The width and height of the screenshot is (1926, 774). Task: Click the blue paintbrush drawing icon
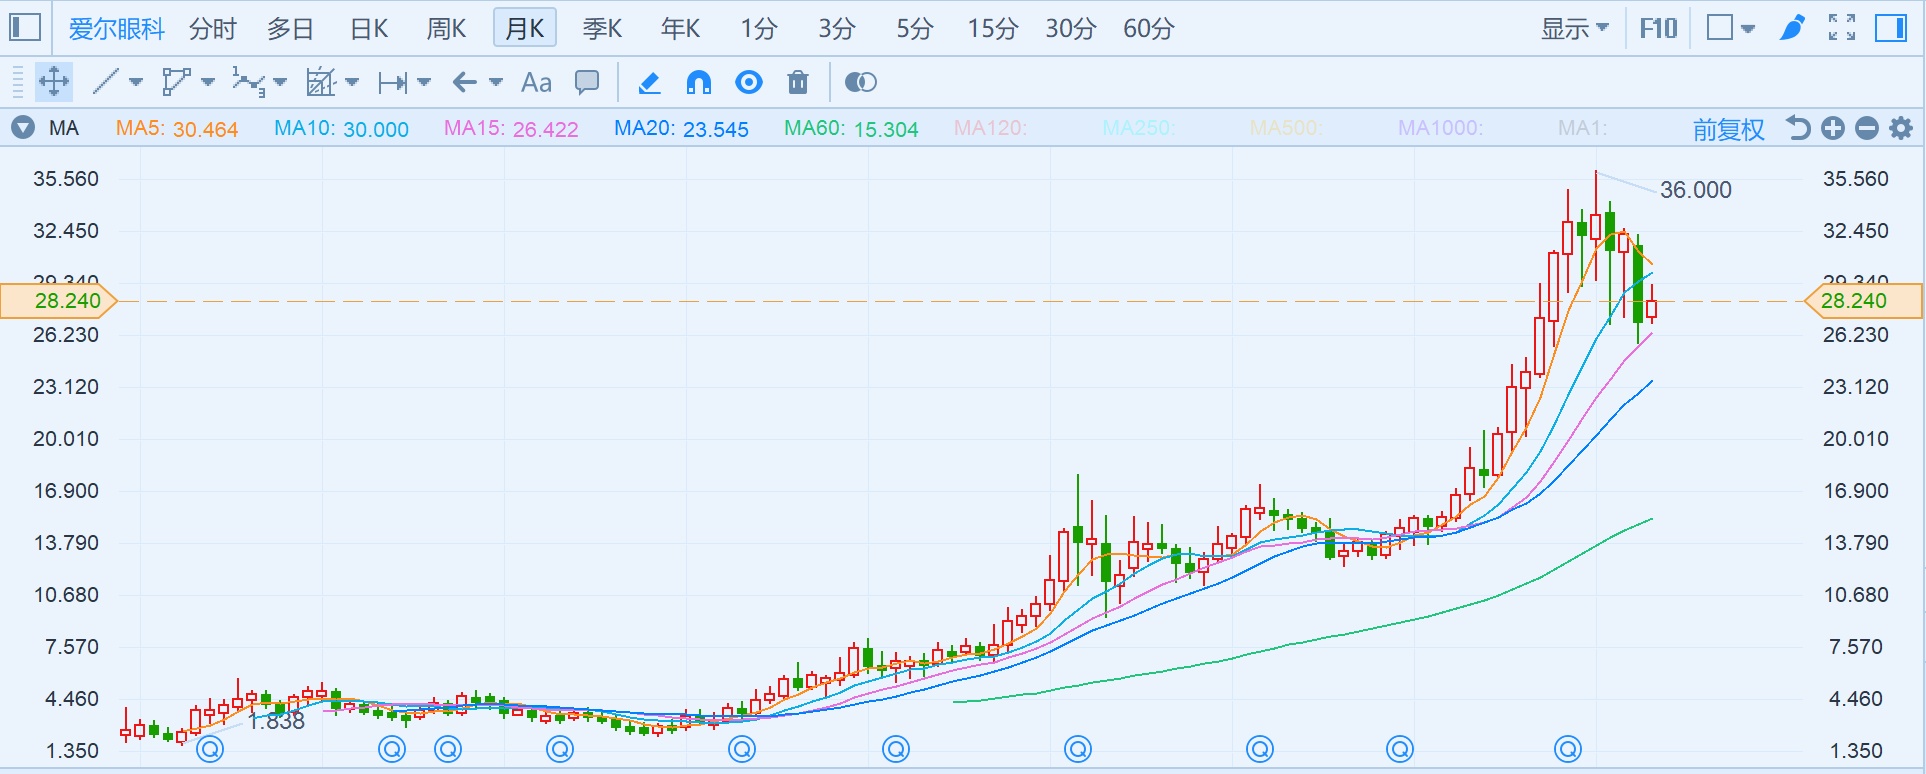pyautogui.click(x=1792, y=28)
